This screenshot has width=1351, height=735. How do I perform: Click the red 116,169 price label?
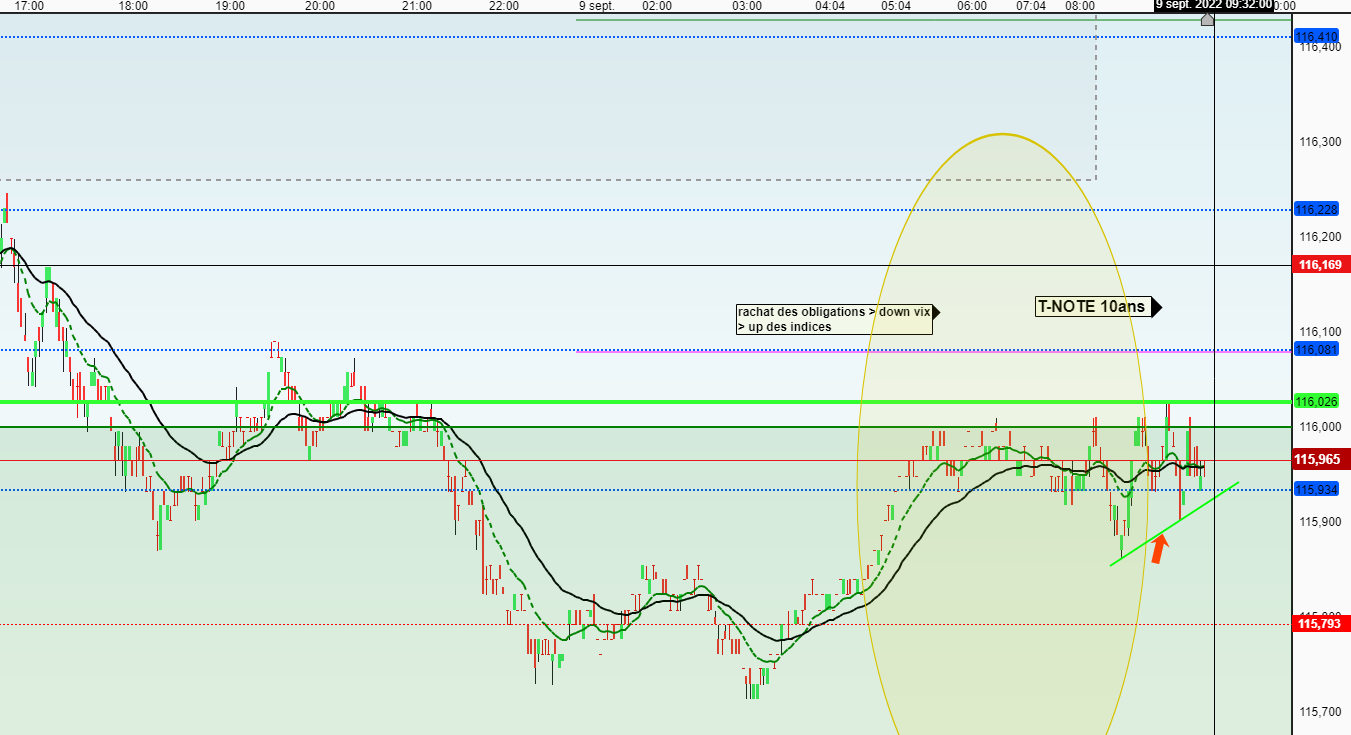click(x=1316, y=266)
